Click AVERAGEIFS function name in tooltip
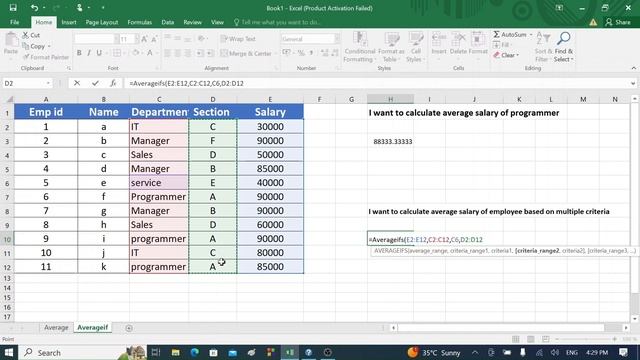The width and height of the screenshot is (640, 360). pos(391,251)
